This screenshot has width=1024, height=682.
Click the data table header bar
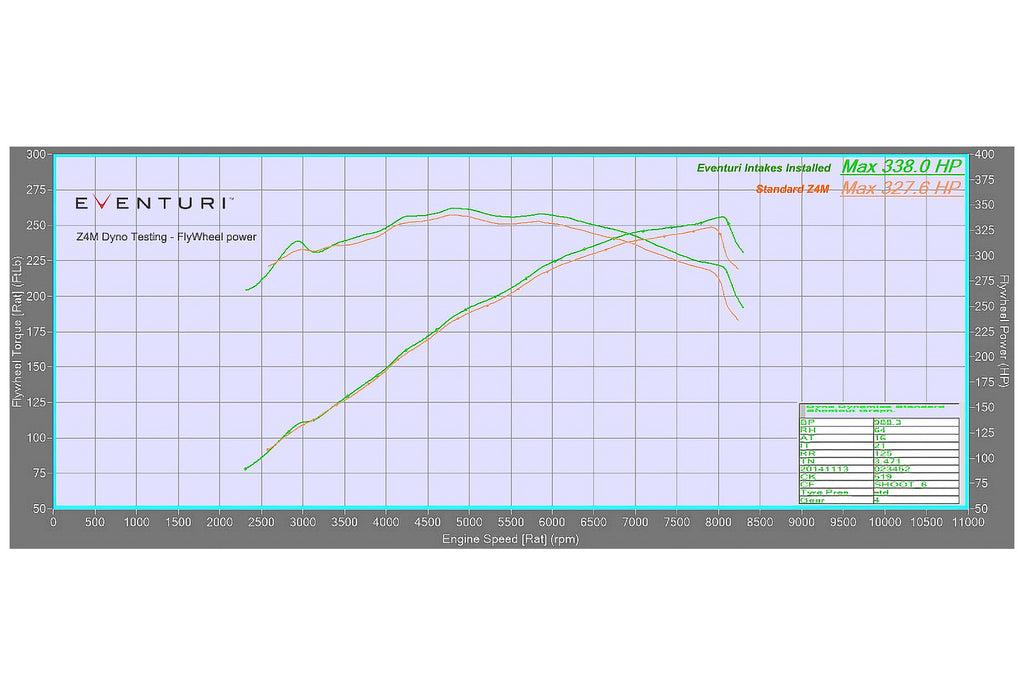coord(878,411)
